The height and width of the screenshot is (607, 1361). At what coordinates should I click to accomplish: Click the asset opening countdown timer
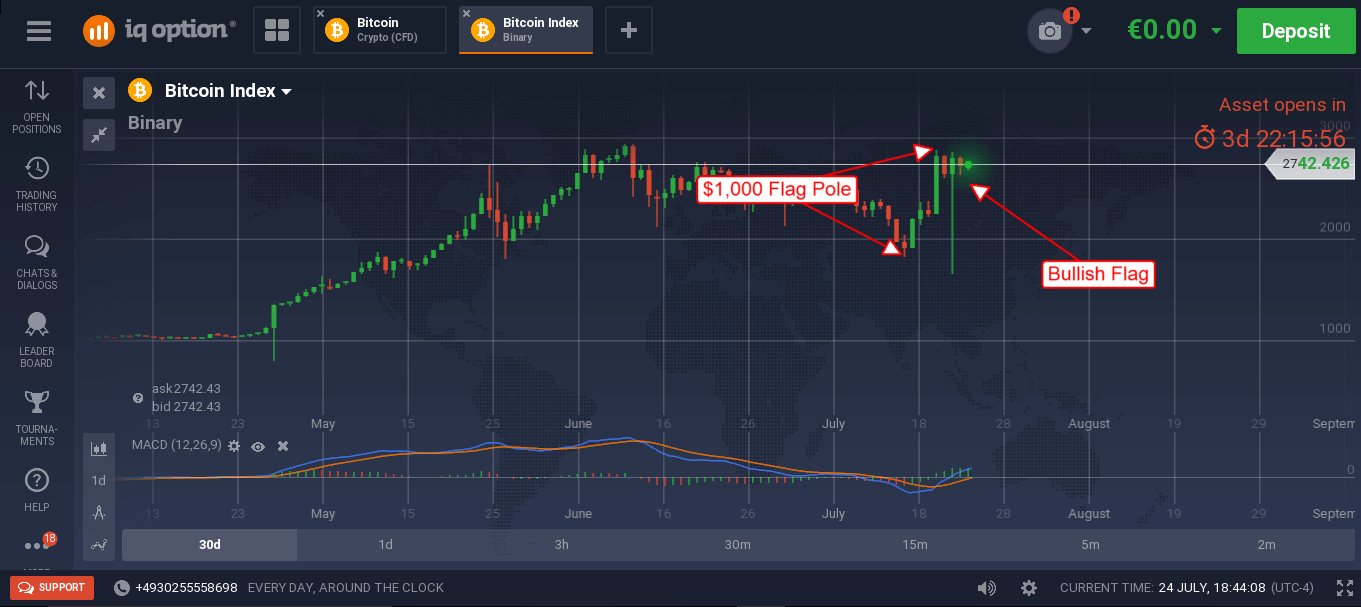point(1271,138)
